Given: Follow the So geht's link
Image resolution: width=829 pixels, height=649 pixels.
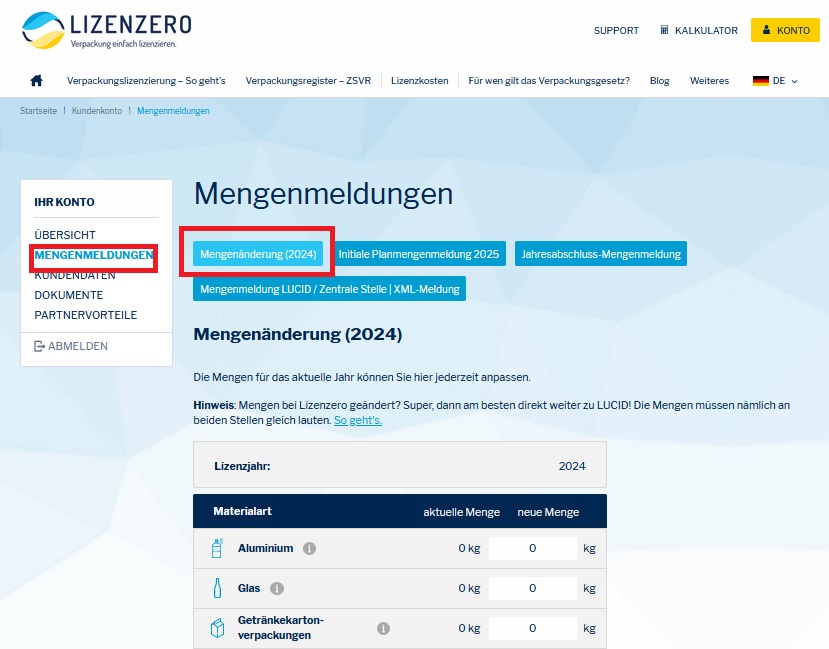Looking at the screenshot, I should (358, 421).
